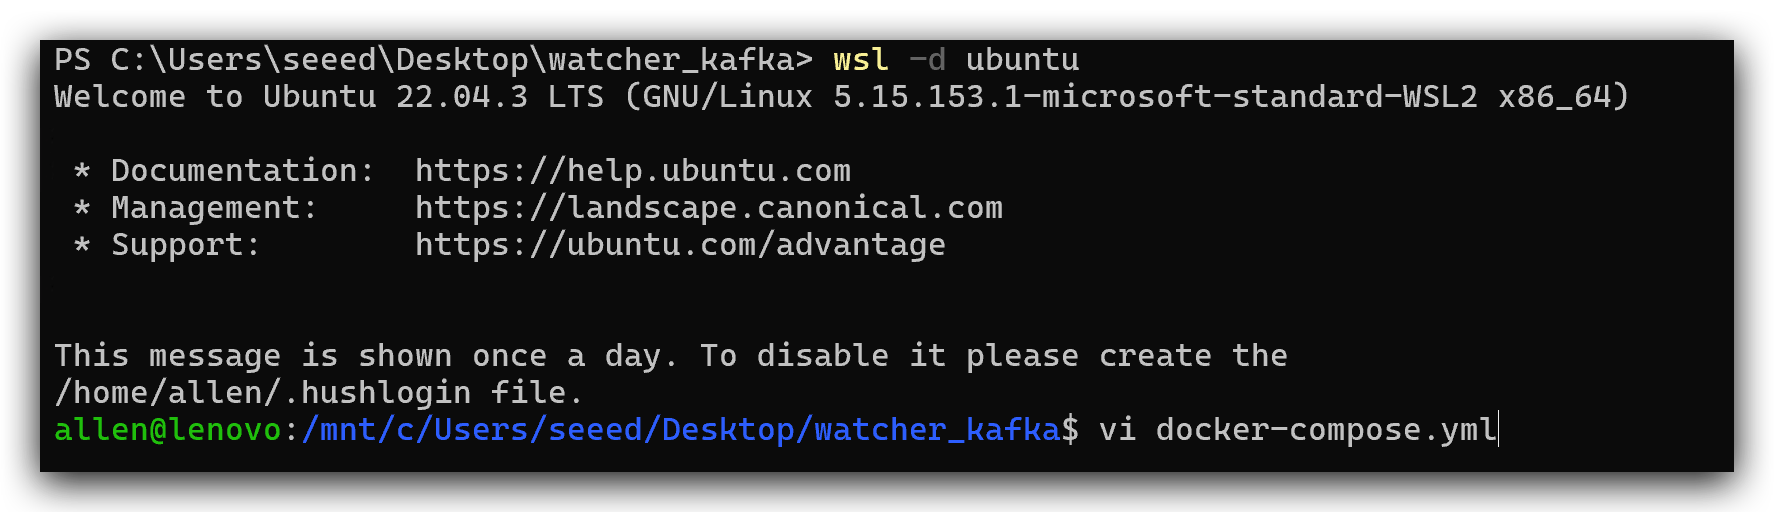
Task: Click the 'Welcome to Ubuntu 22.04.3 LTS' text
Action: tap(329, 97)
